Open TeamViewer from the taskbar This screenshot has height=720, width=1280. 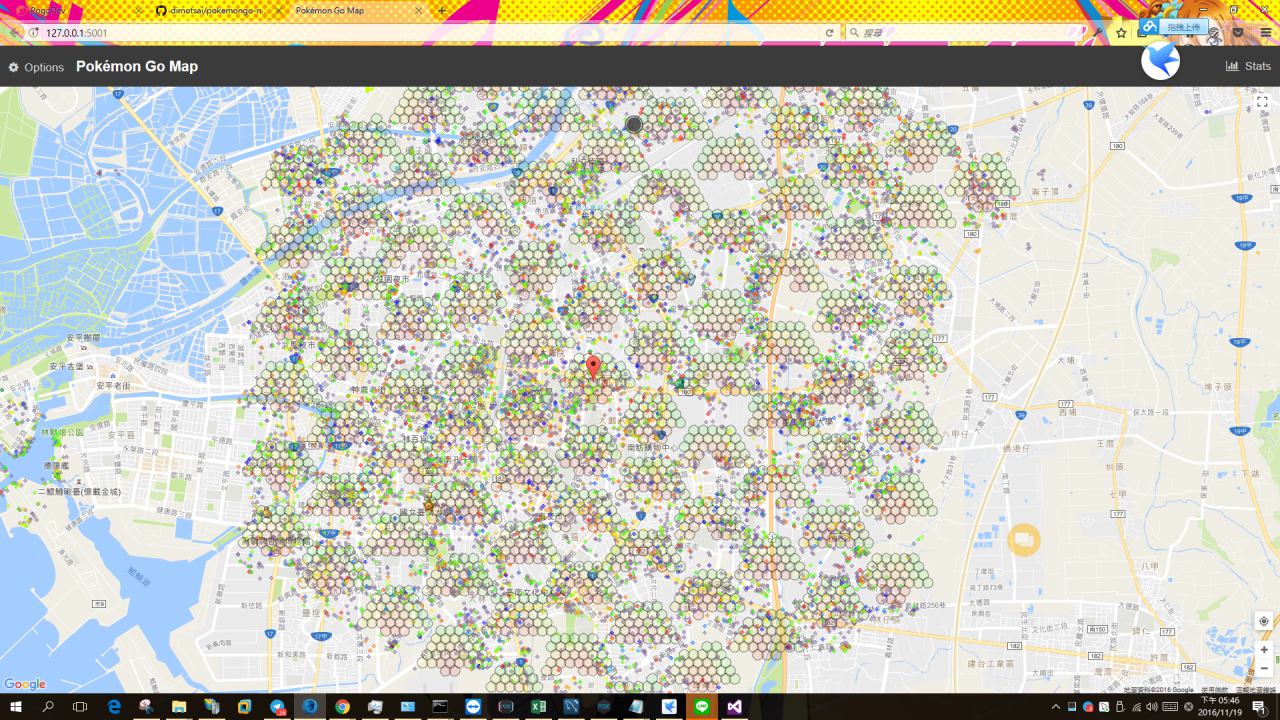pyautogui.click(x=473, y=706)
